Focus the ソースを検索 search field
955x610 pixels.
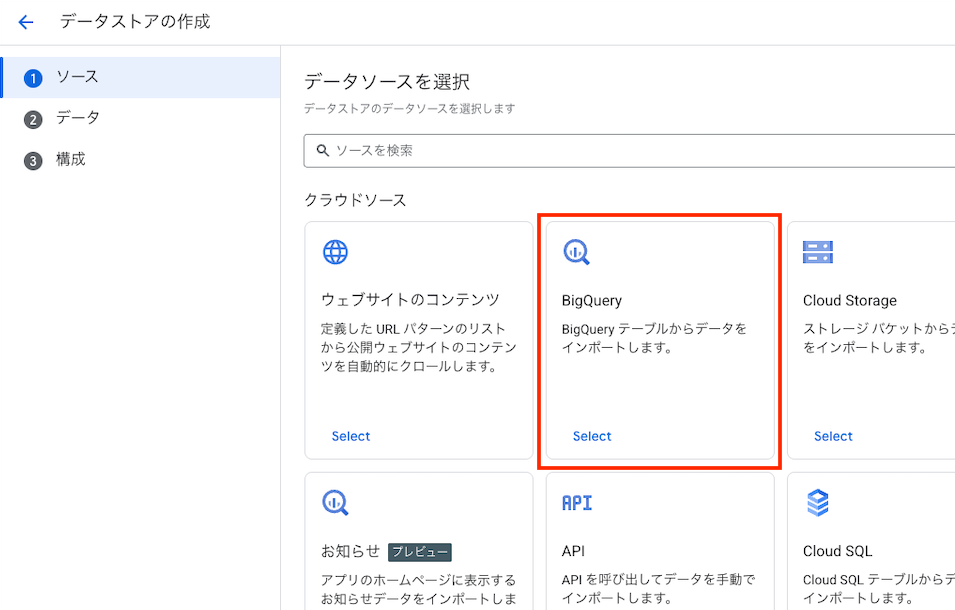(629, 151)
